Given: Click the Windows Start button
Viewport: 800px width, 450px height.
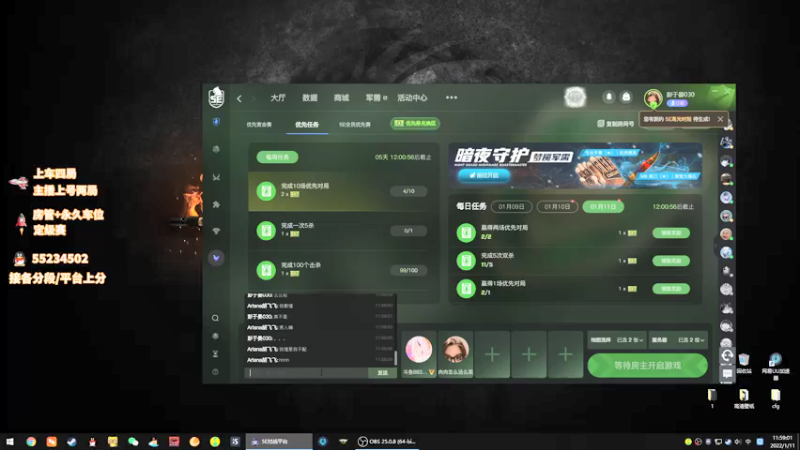Looking at the screenshot, I should [x=10, y=441].
